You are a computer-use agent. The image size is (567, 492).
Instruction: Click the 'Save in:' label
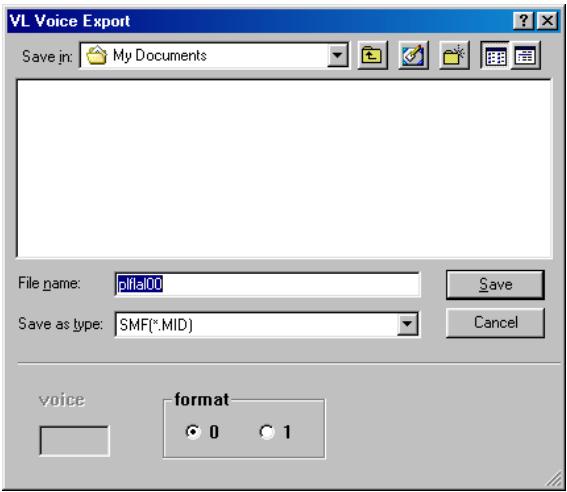click(x=47, y=56)
